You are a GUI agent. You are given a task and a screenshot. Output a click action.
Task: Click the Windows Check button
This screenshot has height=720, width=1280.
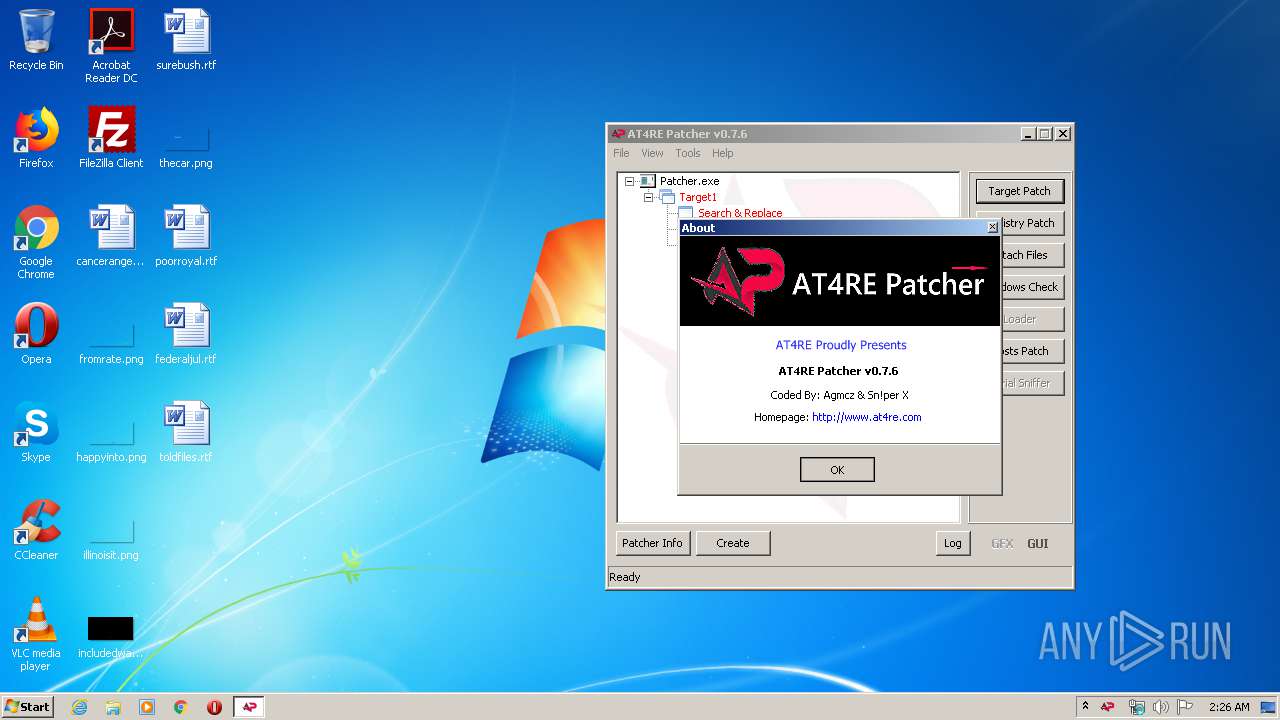[1032, 287]
